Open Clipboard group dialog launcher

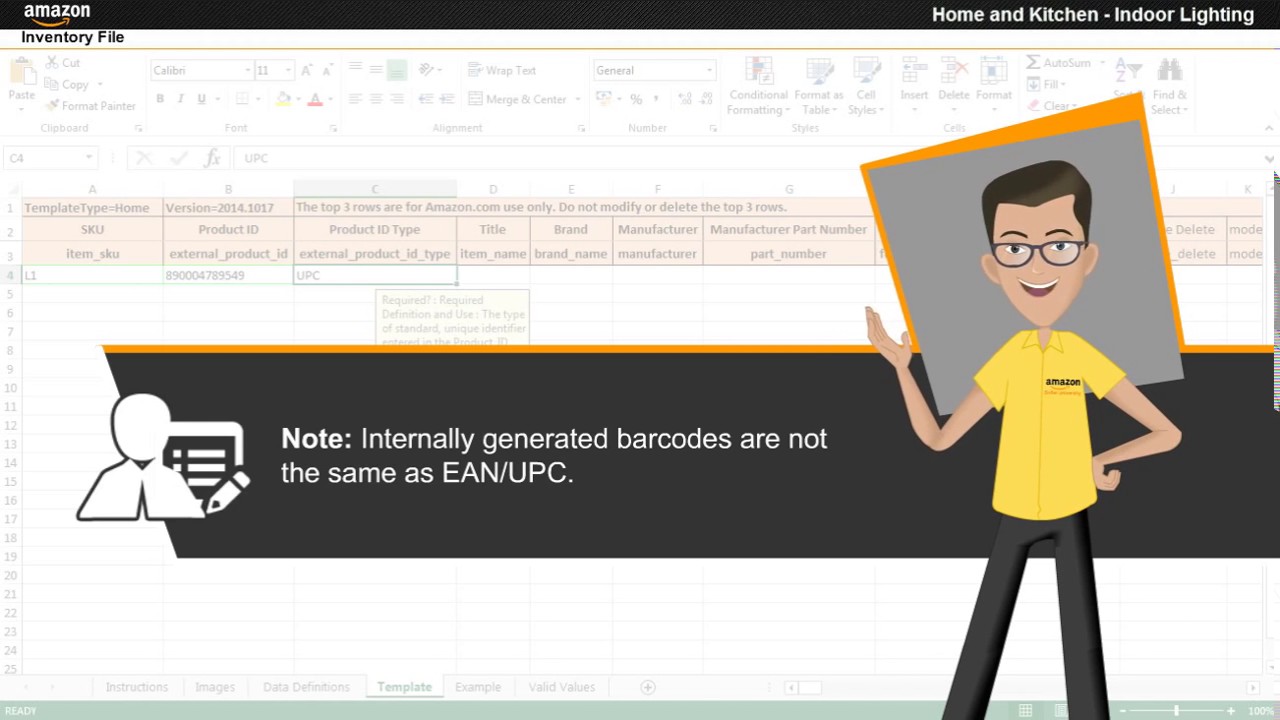pos(138,128)
